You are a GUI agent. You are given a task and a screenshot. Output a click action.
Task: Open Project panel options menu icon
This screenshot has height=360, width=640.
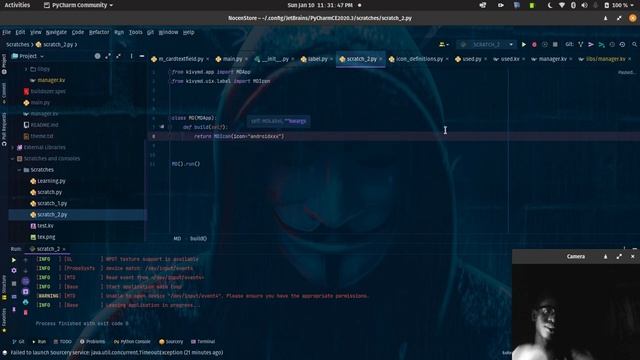[131, 56]
